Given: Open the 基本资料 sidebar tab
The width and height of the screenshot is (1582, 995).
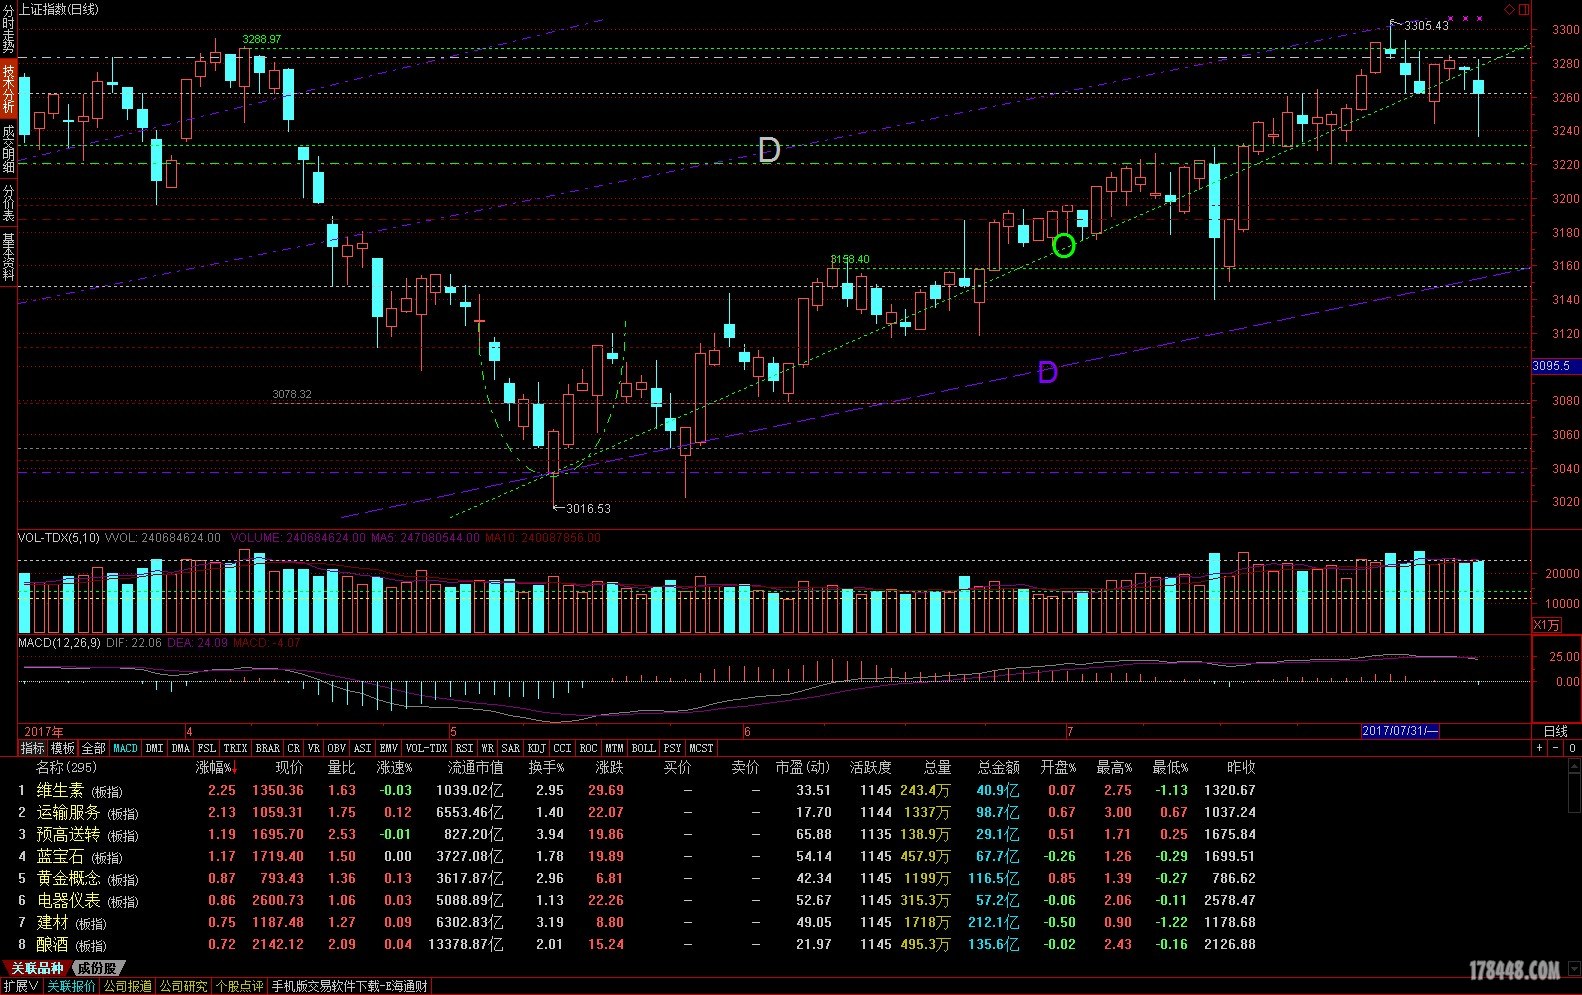Looking at the screenshot, I should pyautogui.click(x=8, y=257).
